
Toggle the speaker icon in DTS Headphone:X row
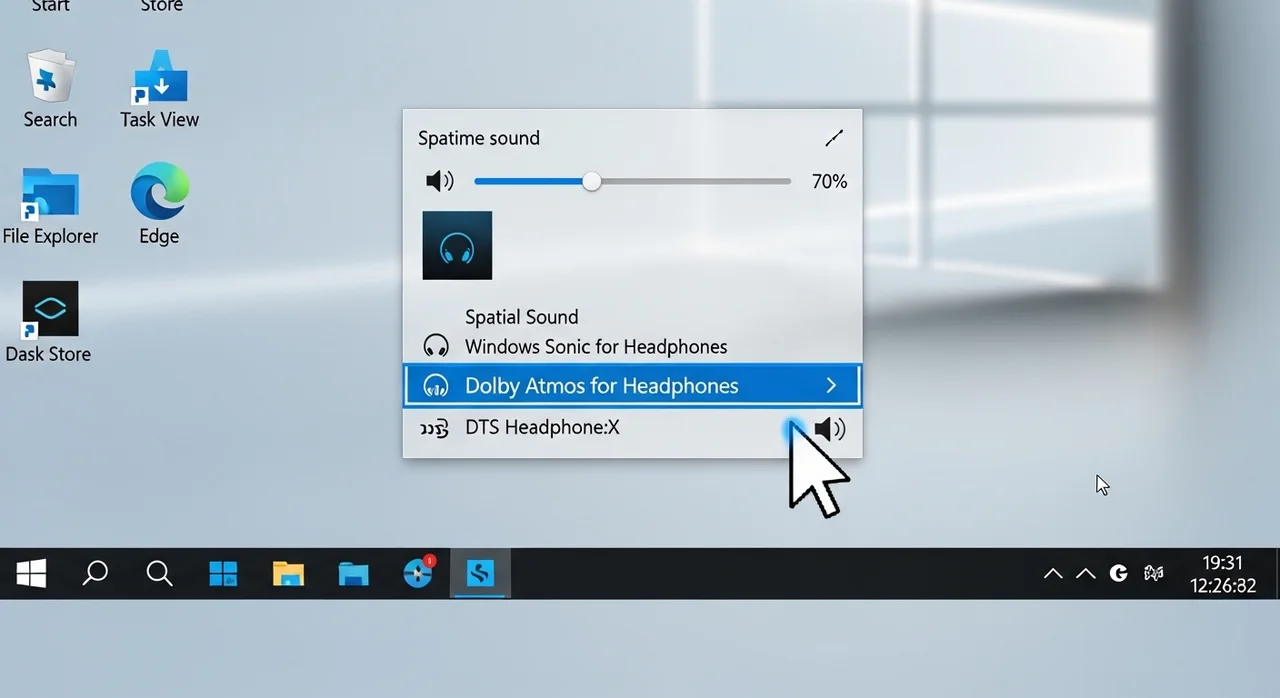[x=829, y=429]
